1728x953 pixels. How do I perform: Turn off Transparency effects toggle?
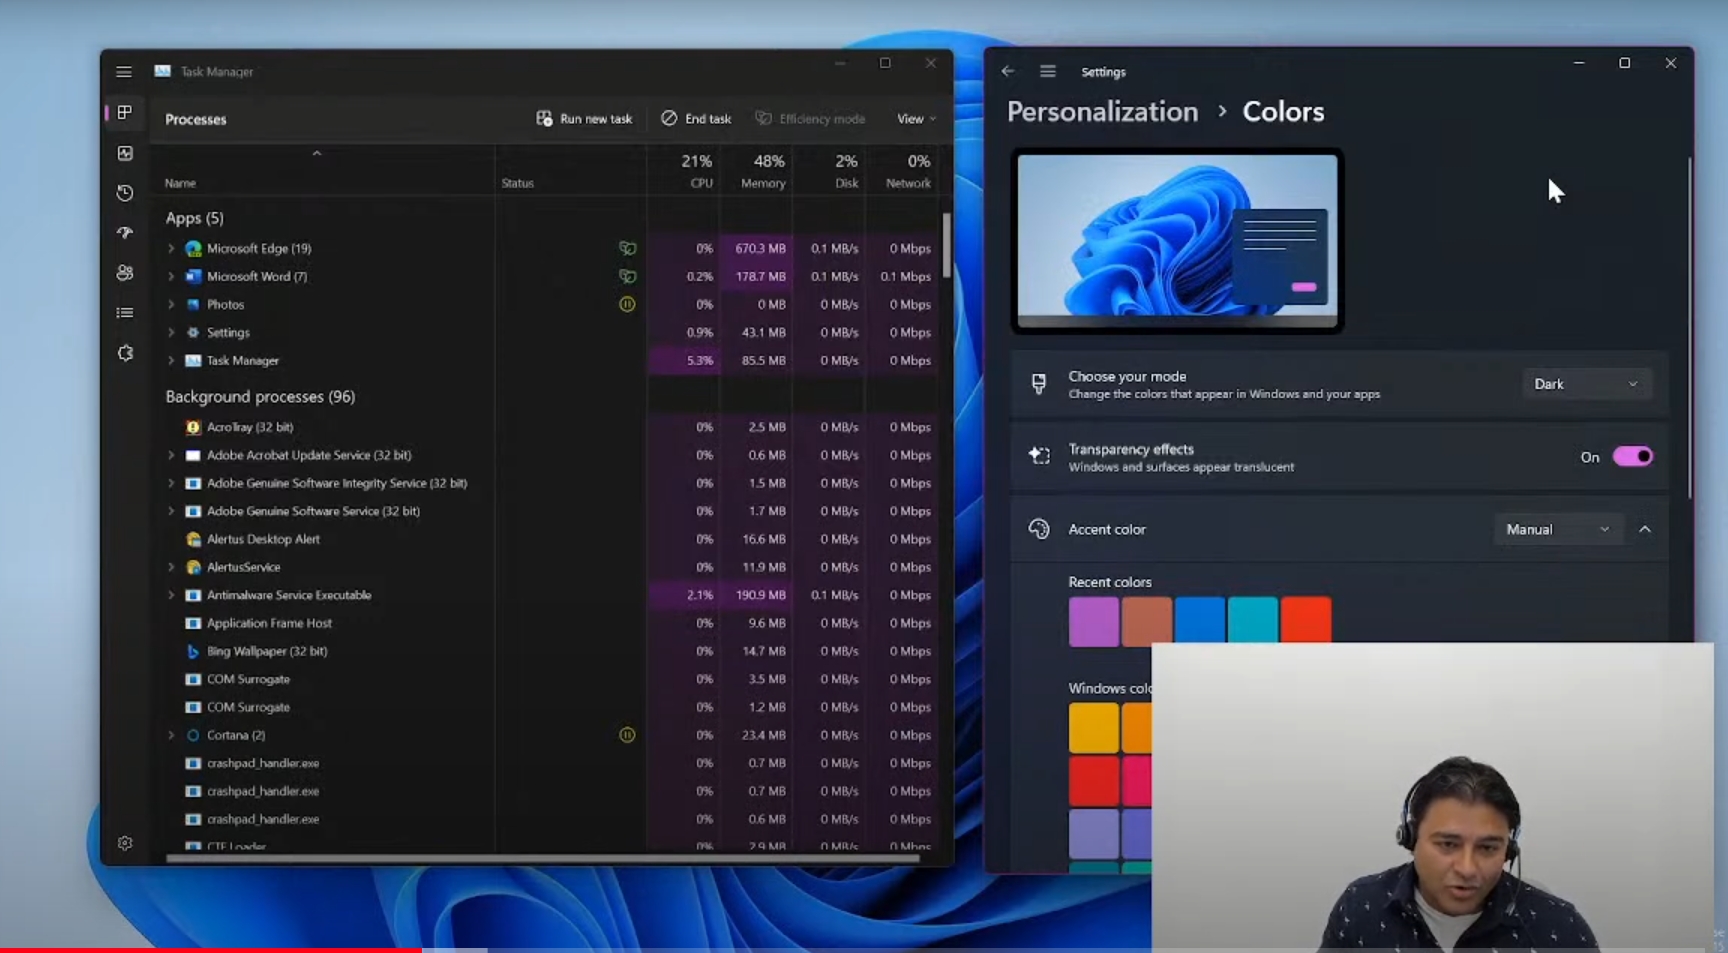point(1632,457)
